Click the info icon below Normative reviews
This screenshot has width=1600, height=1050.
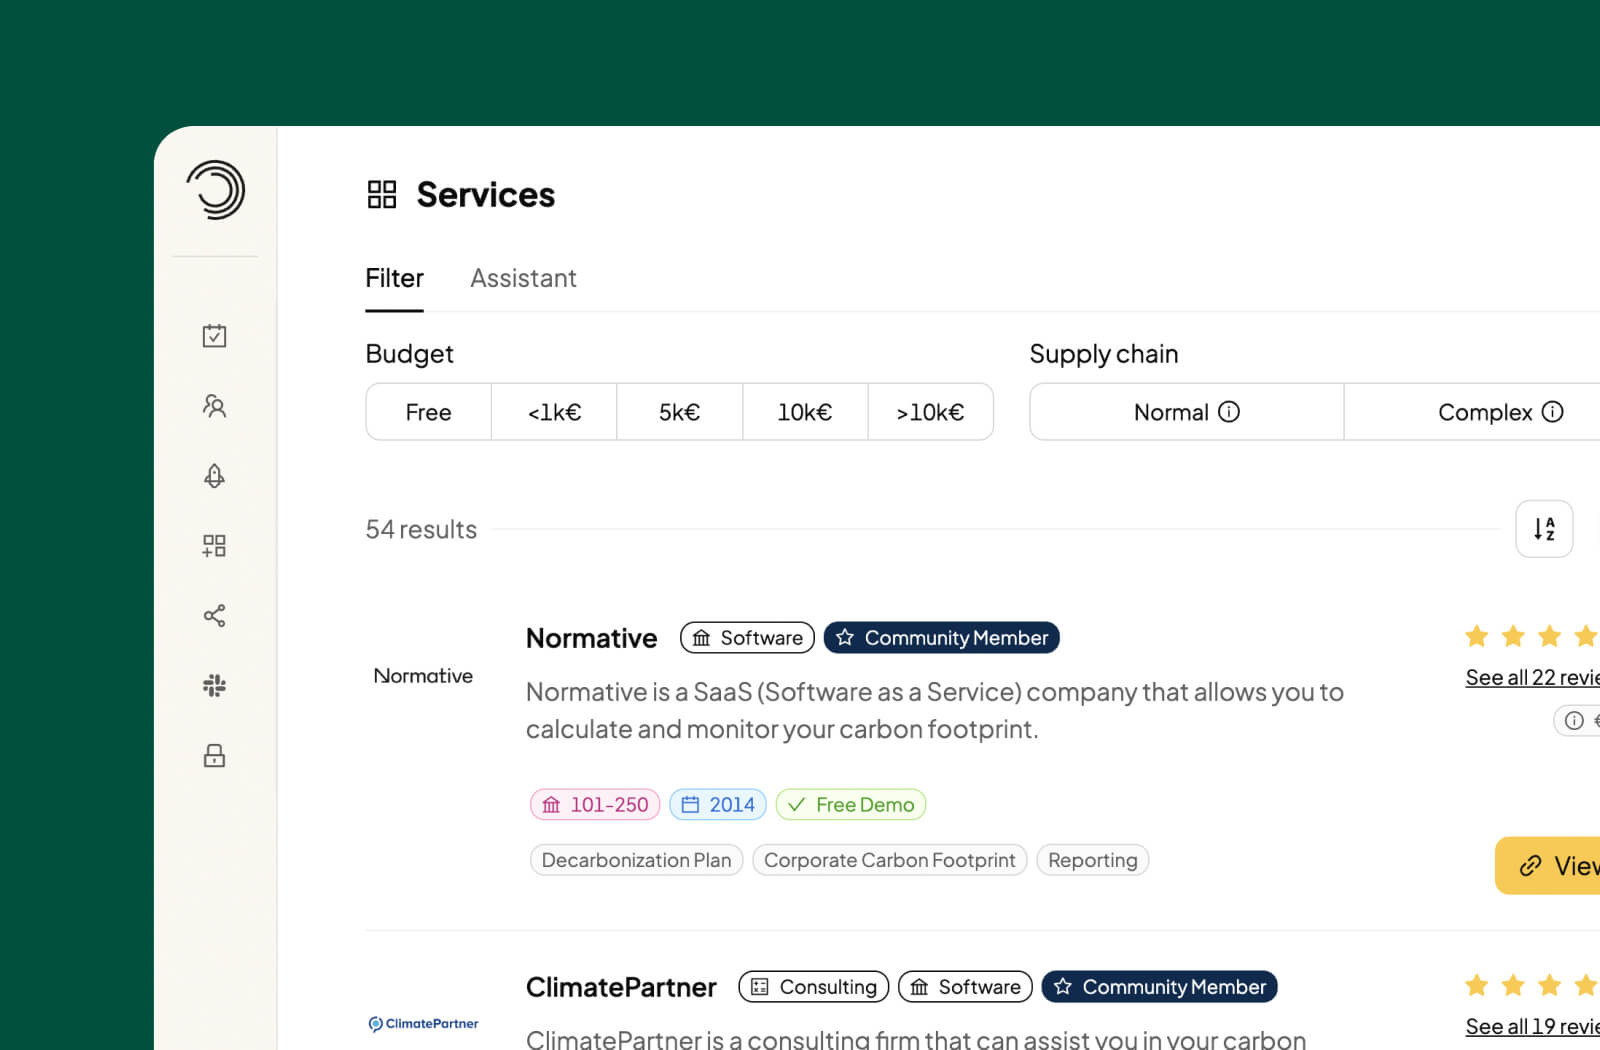tap(1574, 721)
